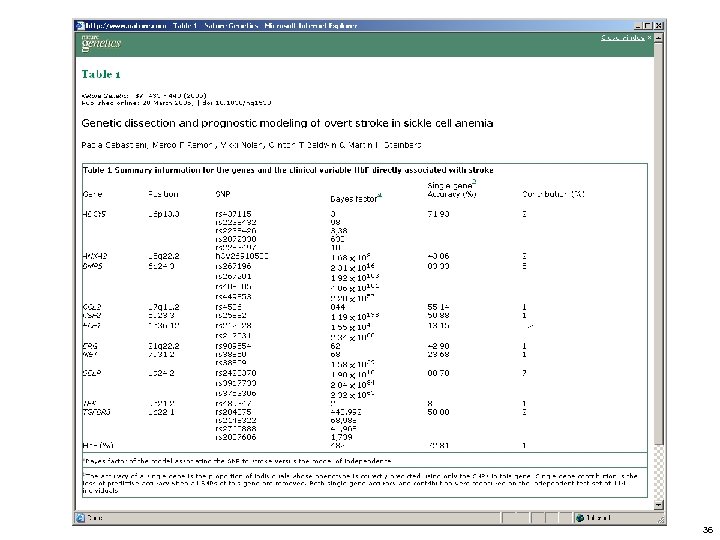
Task: Click the Nature Genetics logo
Action: (101, 43)
